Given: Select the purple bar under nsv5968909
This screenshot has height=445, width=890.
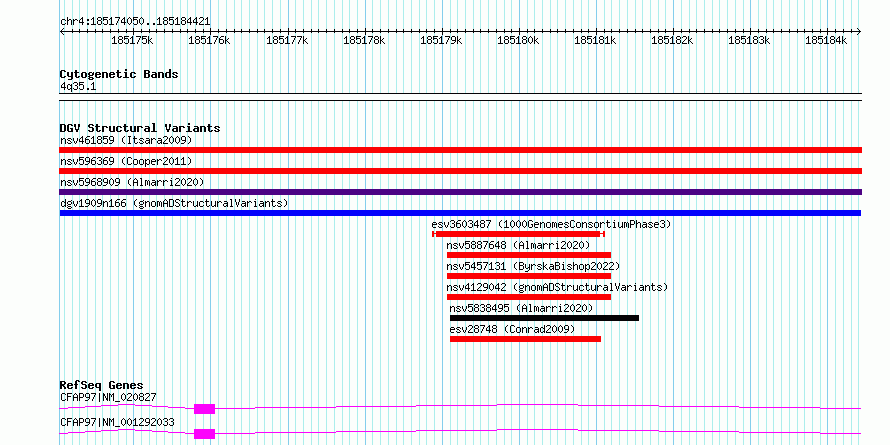Looking at the screenshot, I should click(461, 192).
